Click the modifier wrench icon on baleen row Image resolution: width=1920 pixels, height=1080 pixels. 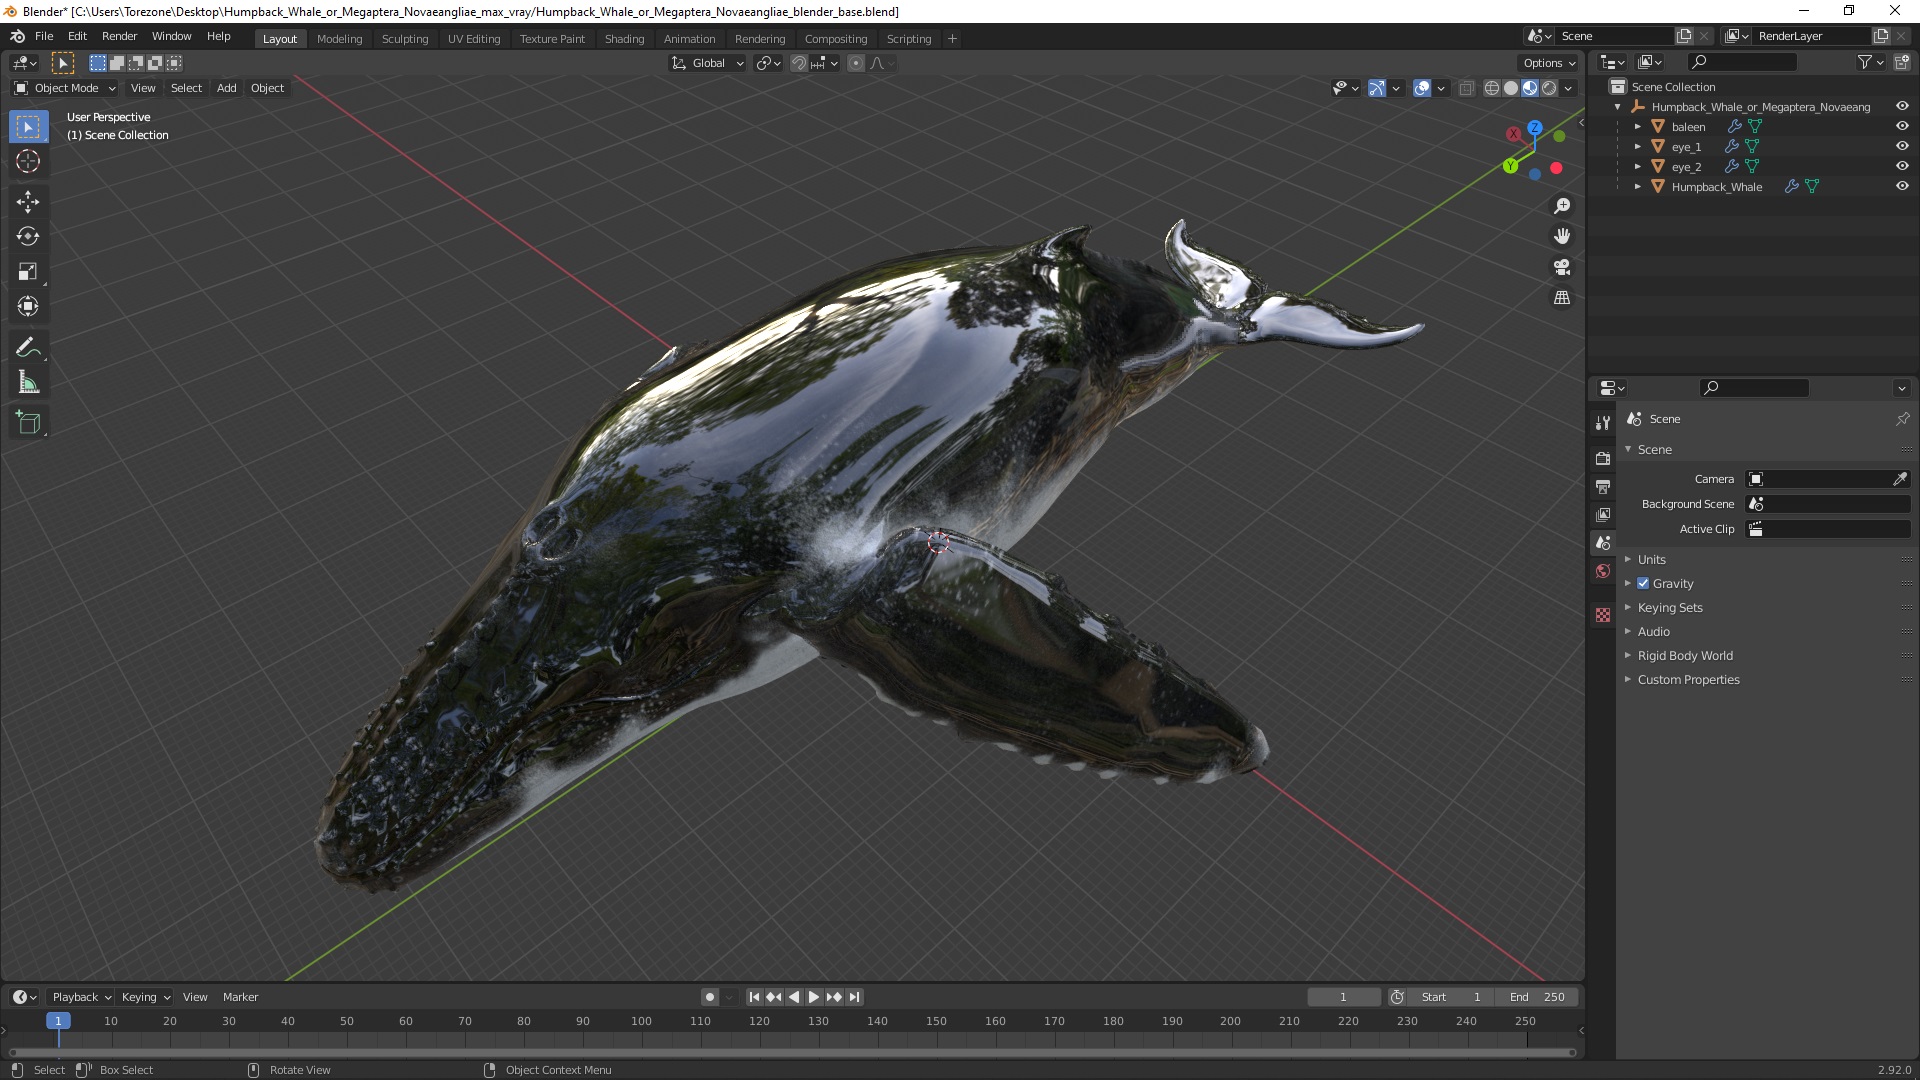tap(1734, 127)
